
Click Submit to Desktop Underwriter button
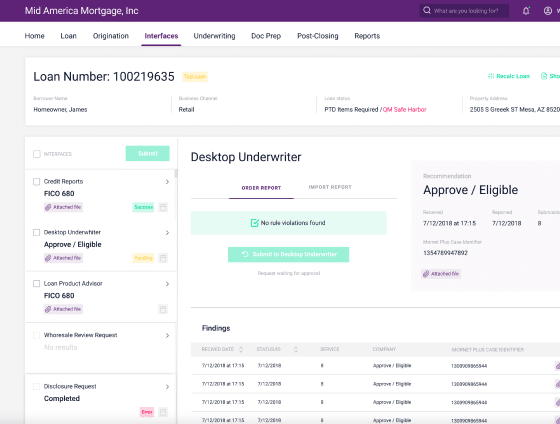pyautogui.click(x=289, y=254)
